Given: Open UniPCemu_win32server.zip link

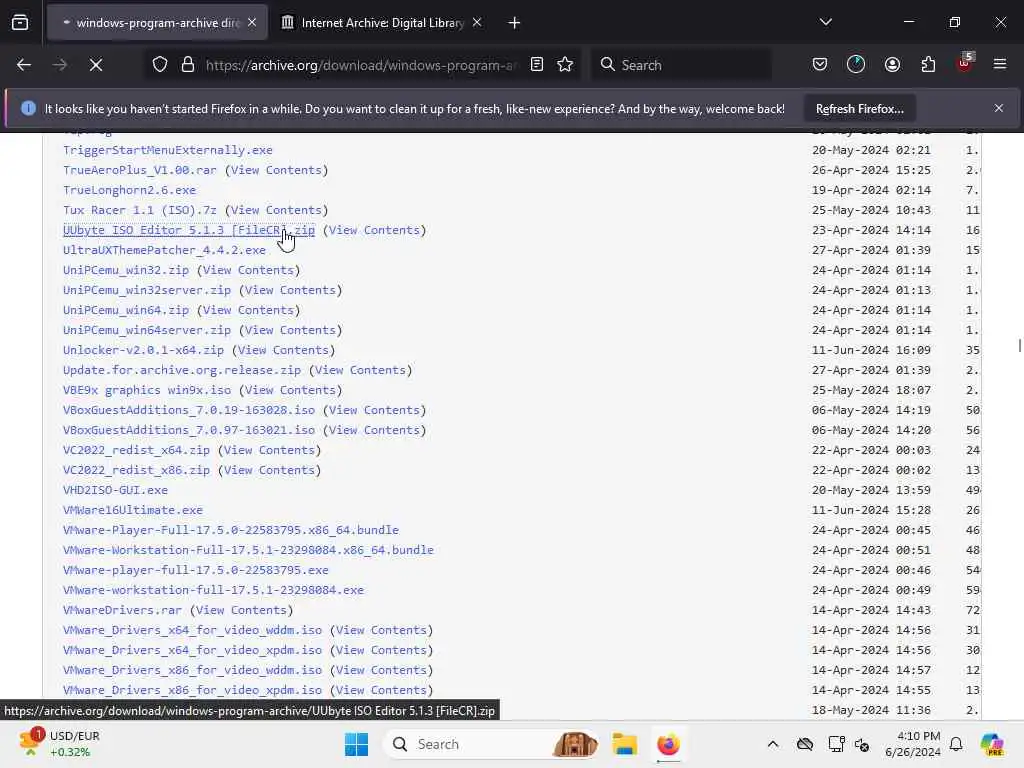Looking at the screenshot, I should point(147,290).
